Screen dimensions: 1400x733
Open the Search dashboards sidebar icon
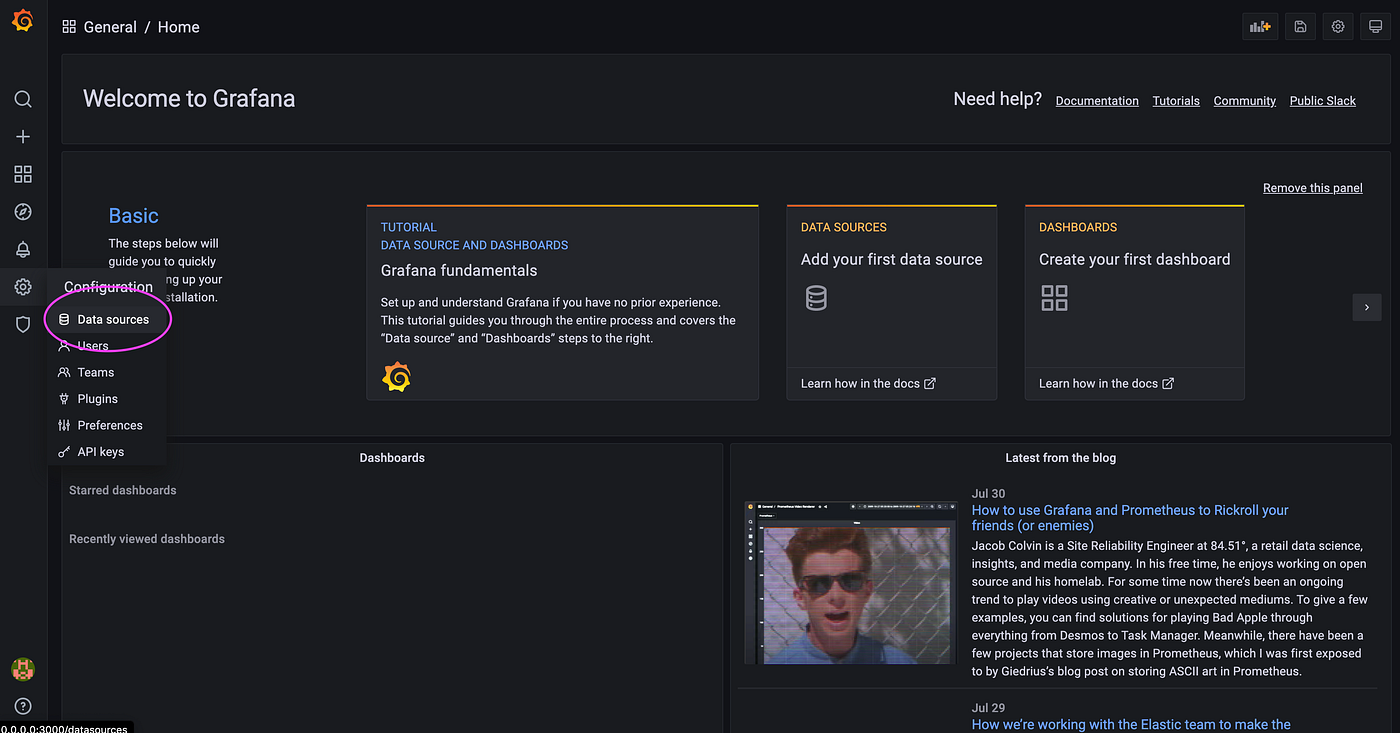[x=23, y=99]
